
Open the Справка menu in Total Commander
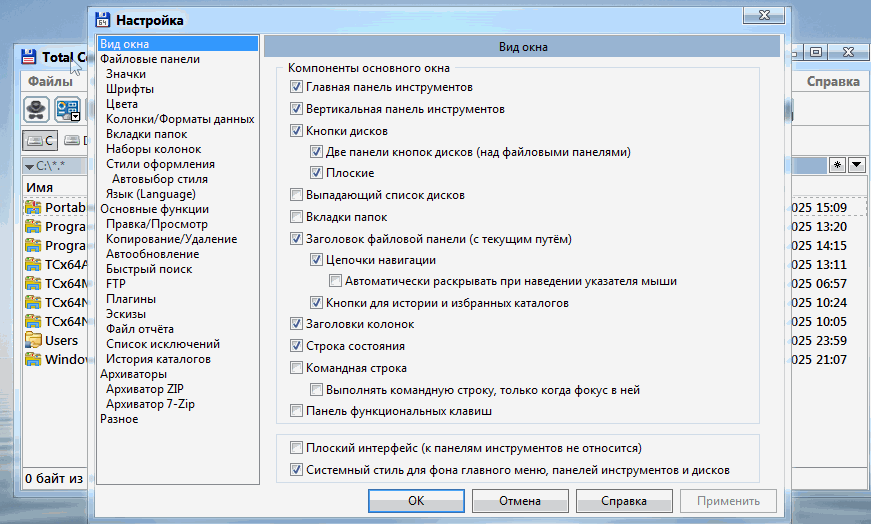tap(833, 82)
